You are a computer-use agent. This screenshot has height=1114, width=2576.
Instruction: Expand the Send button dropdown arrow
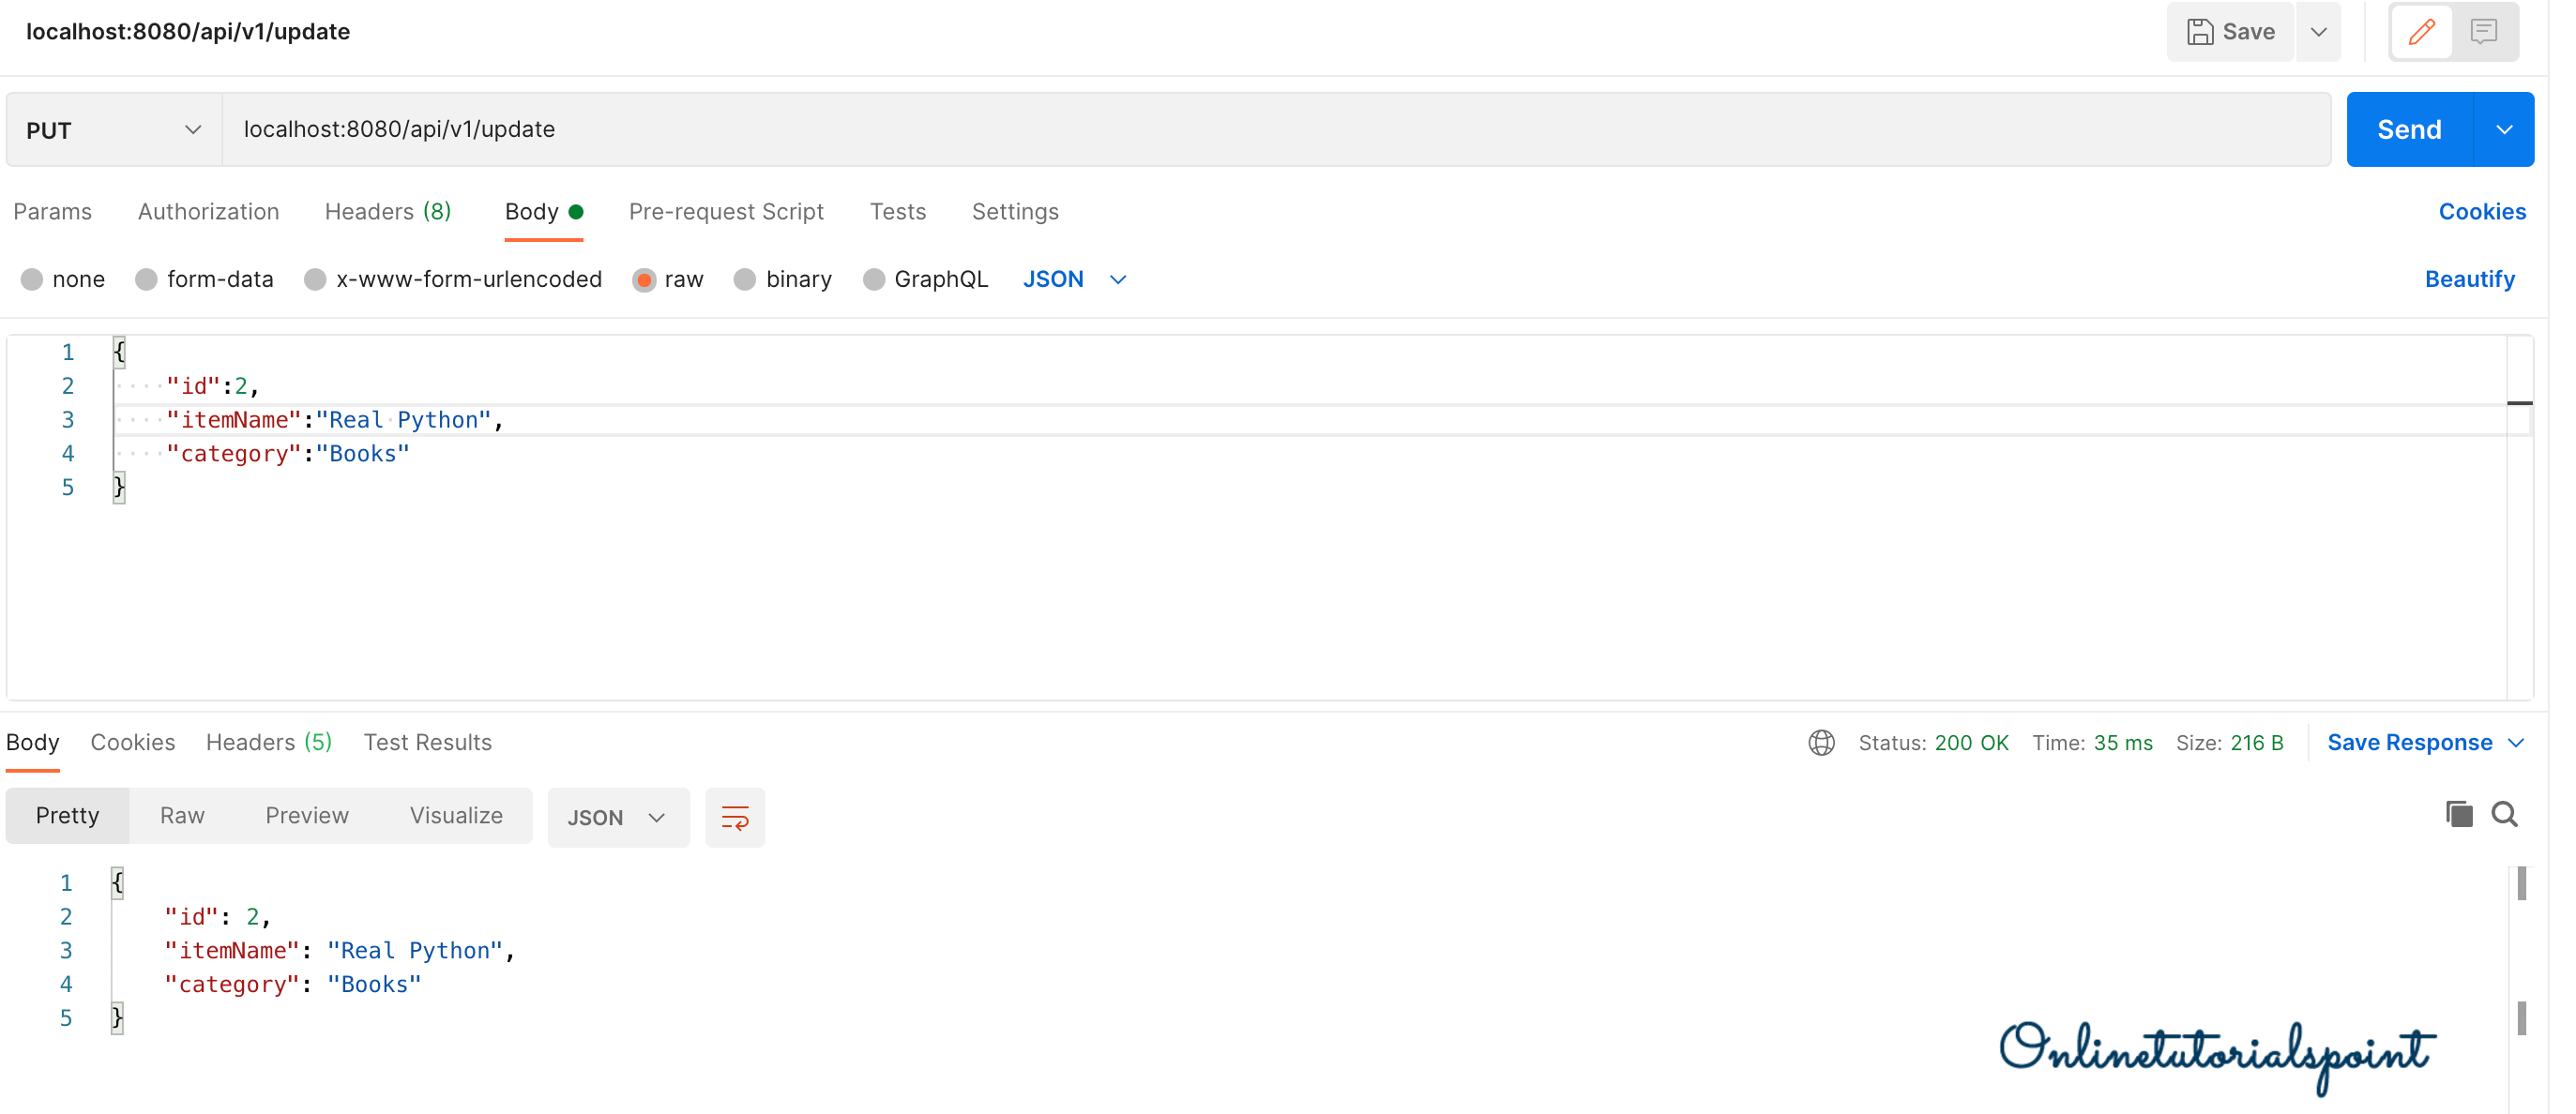tap(2503, 130)
